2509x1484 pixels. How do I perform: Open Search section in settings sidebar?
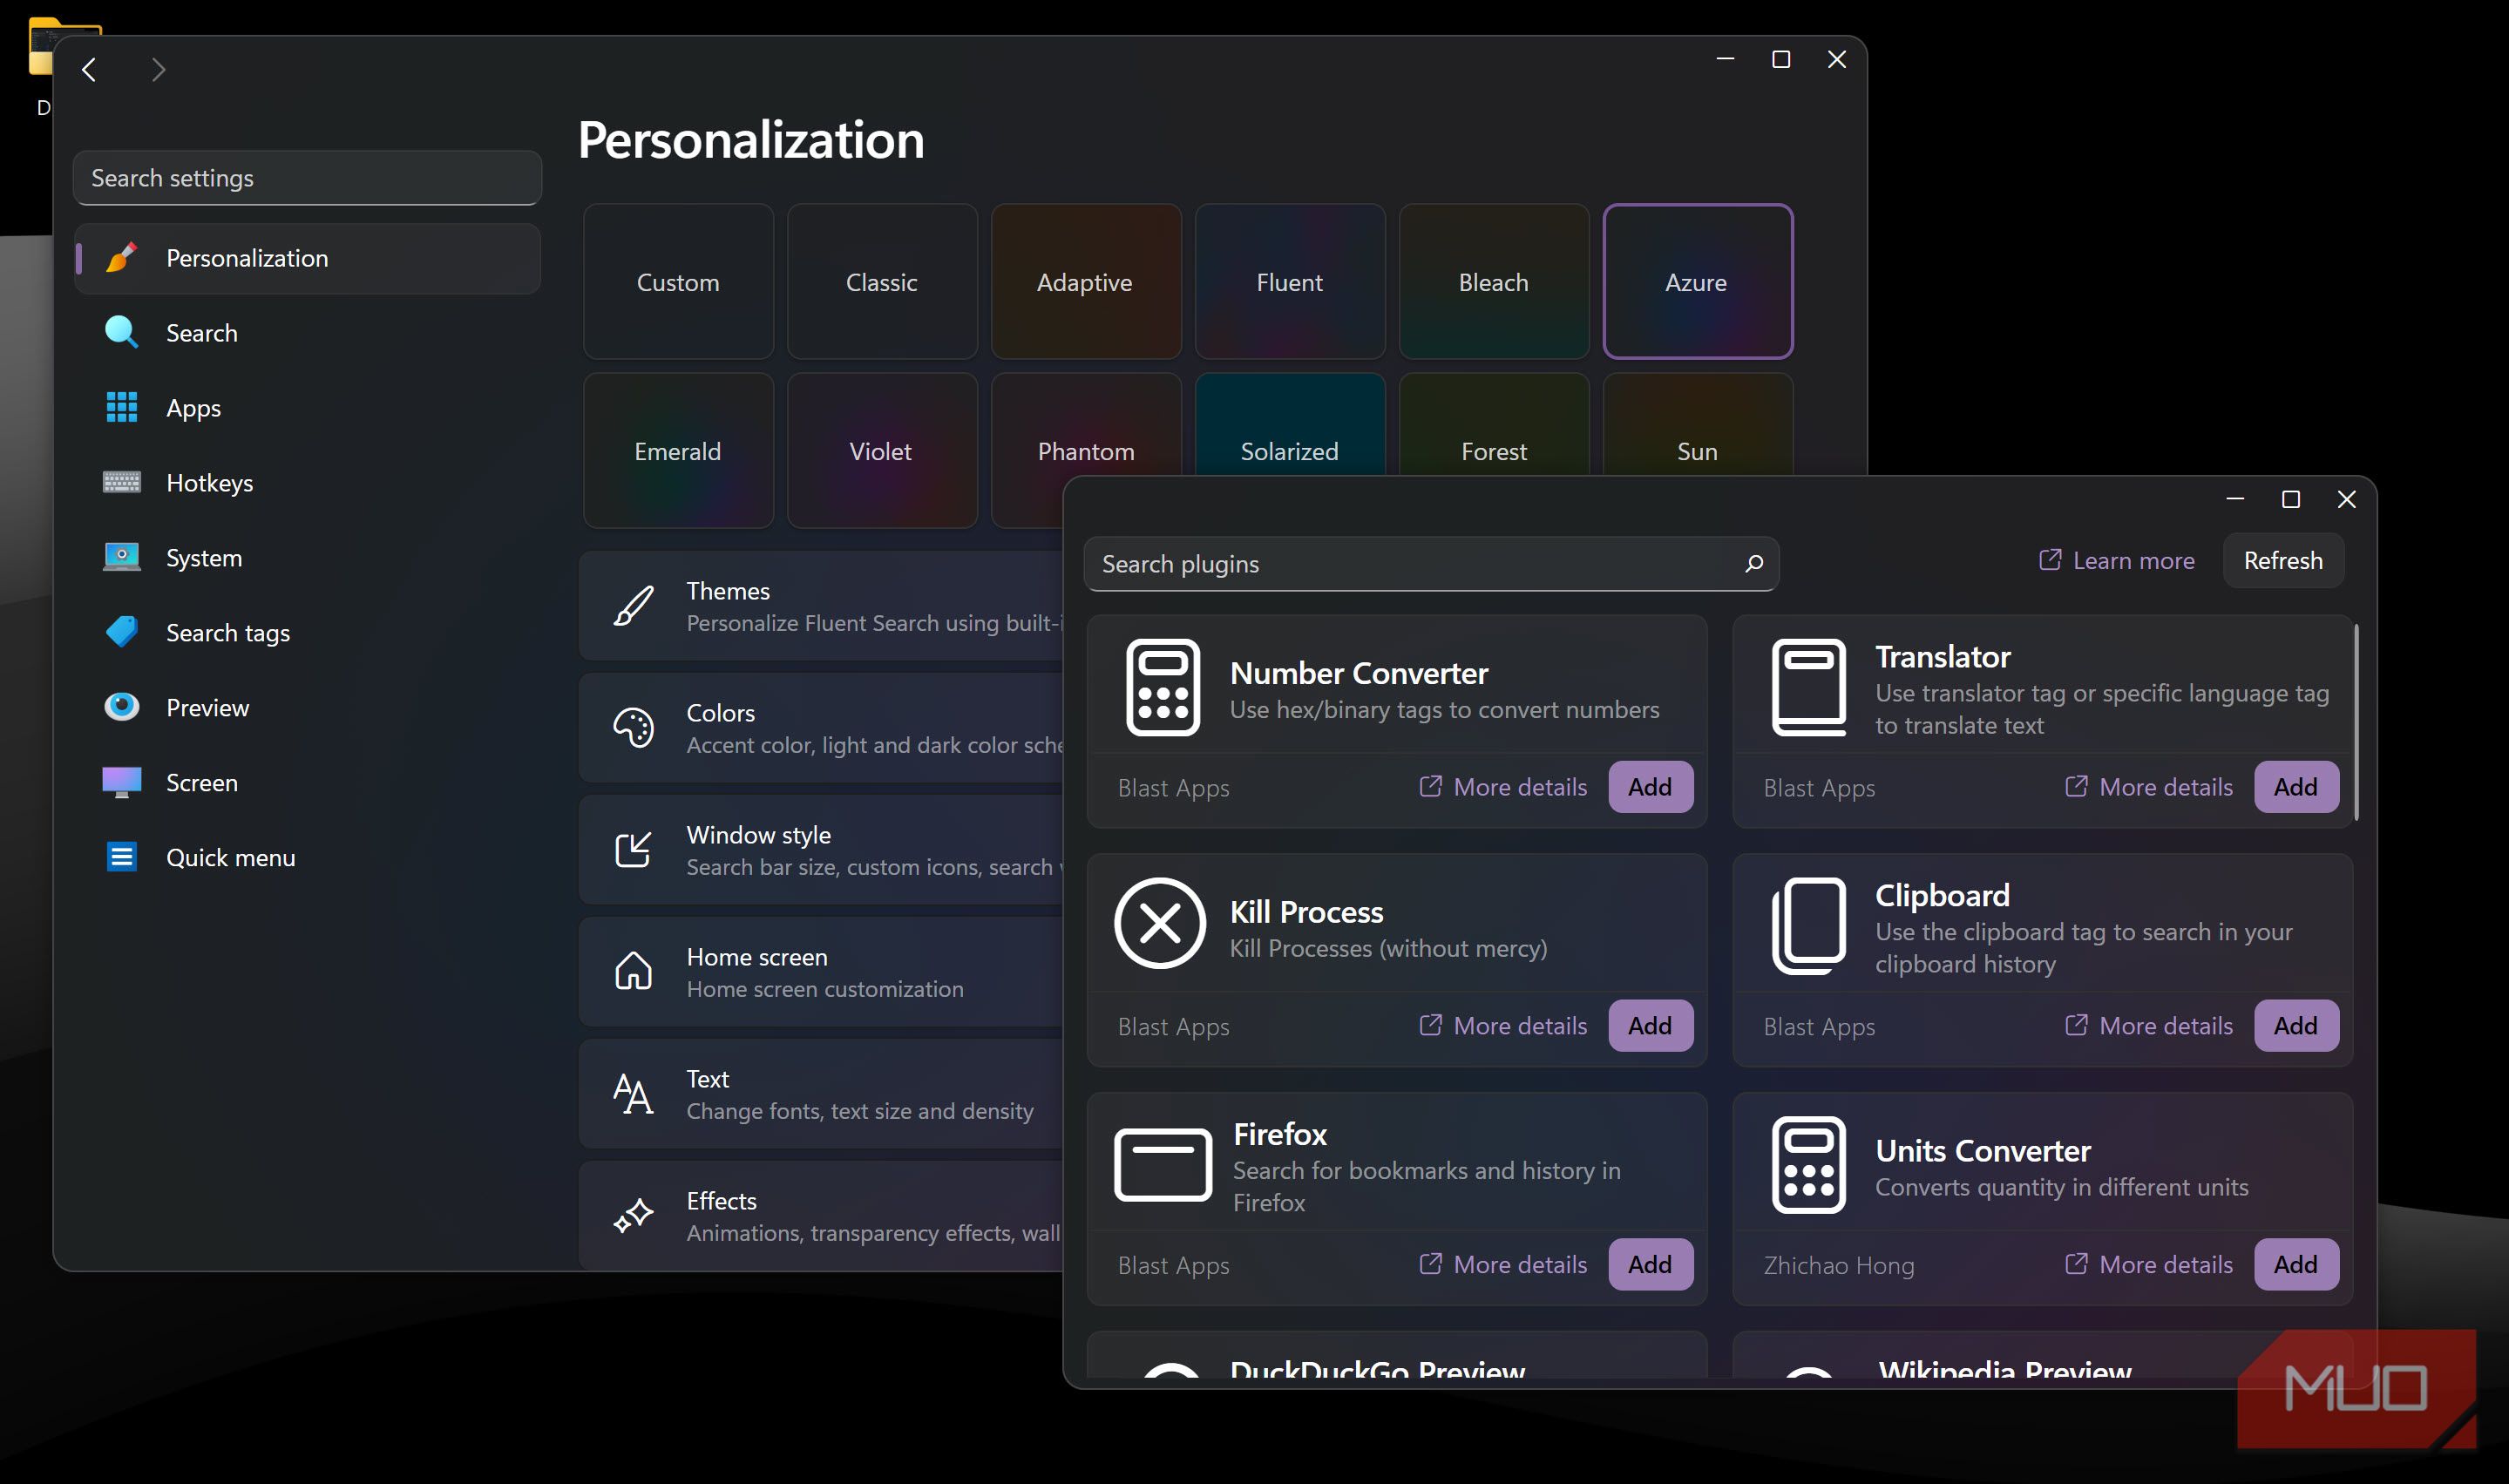308,333
